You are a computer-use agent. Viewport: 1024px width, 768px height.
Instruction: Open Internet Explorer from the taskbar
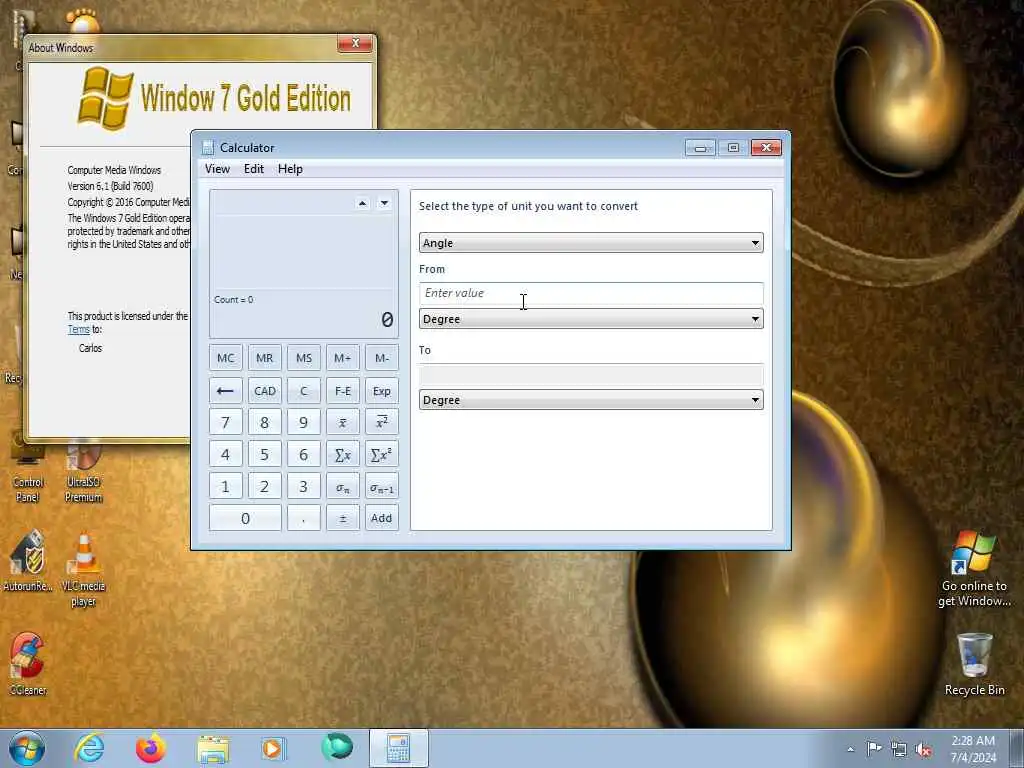pos(89,748)
